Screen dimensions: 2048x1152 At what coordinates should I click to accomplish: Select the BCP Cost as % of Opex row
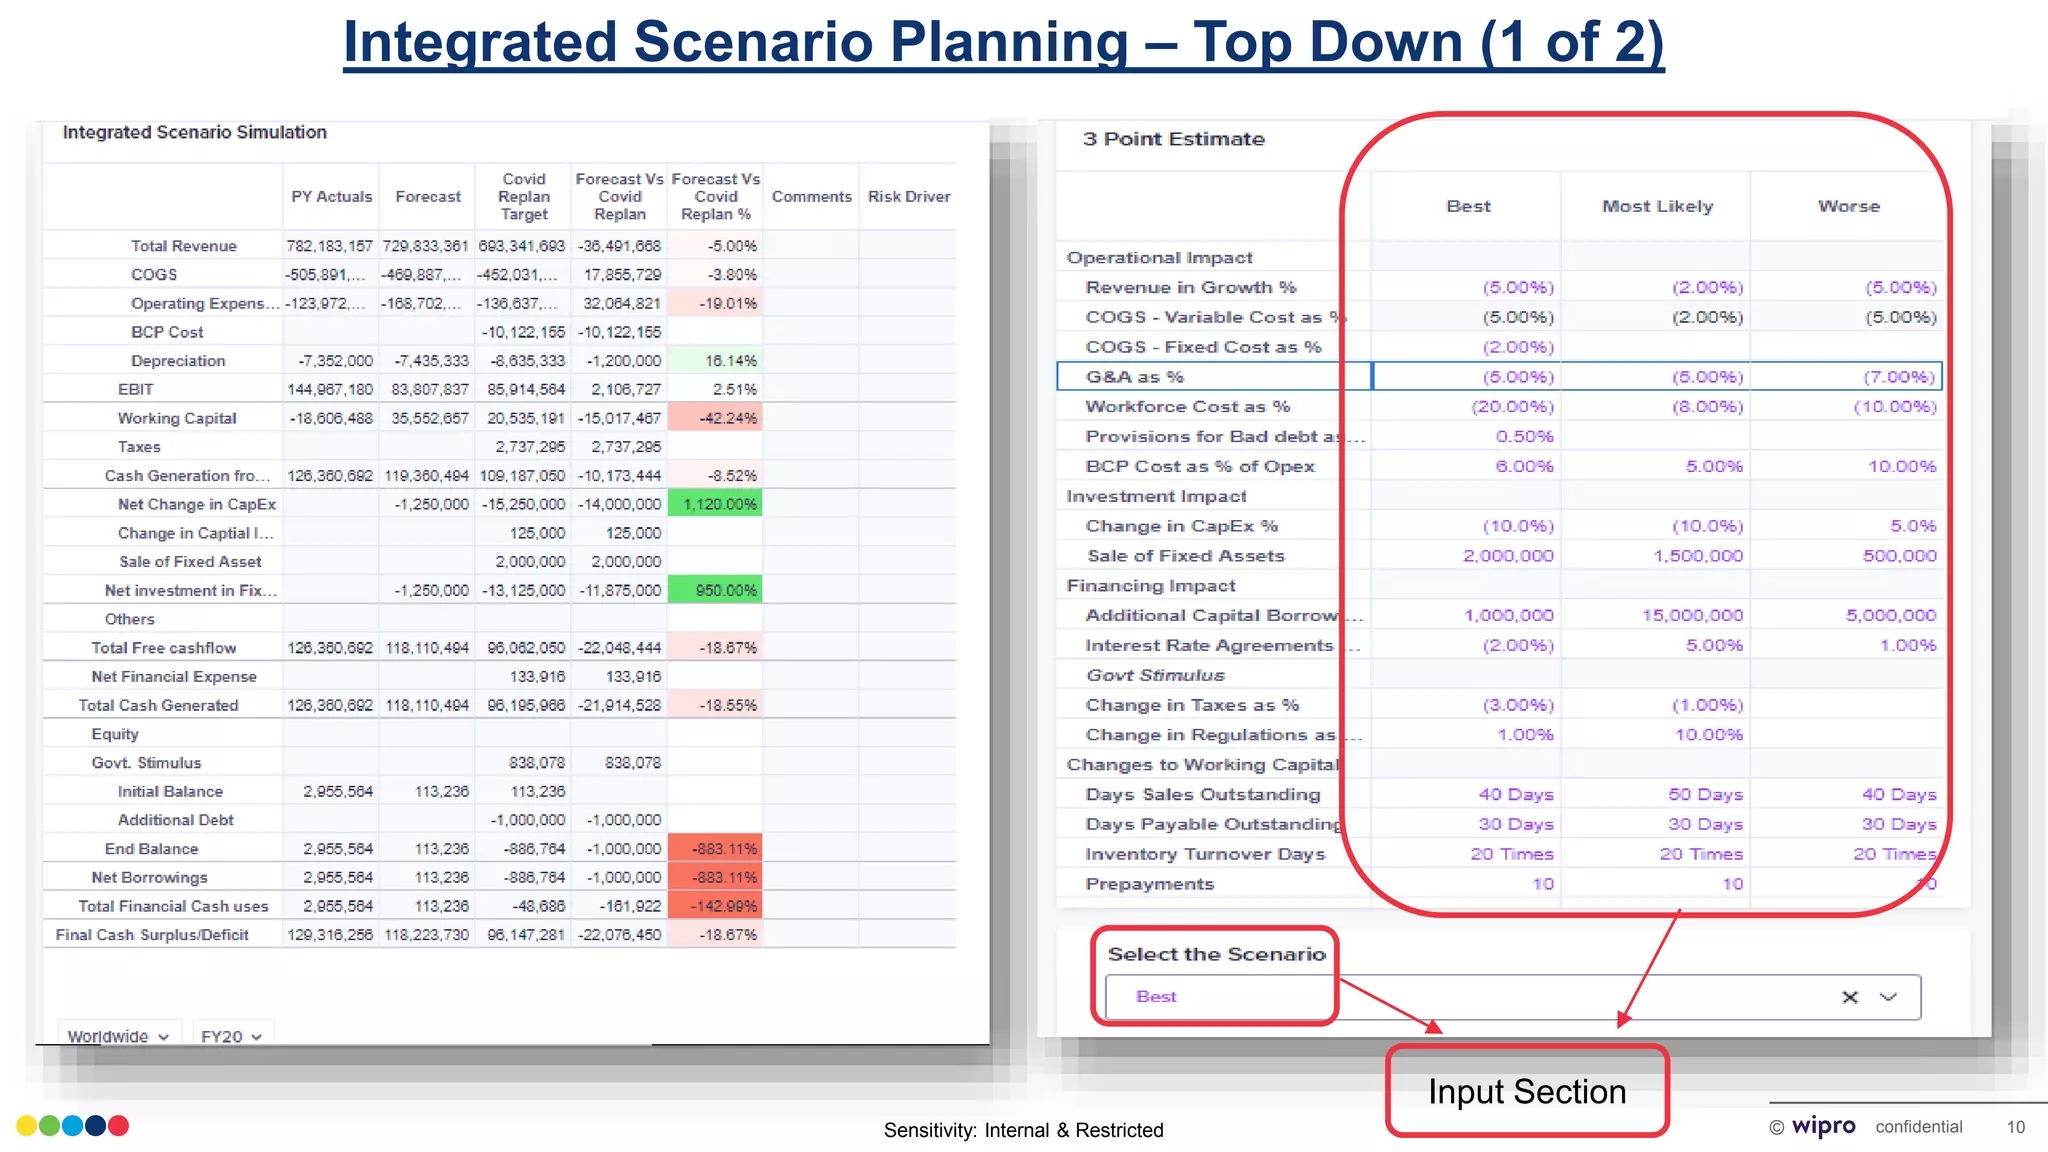click(1500, 466)
